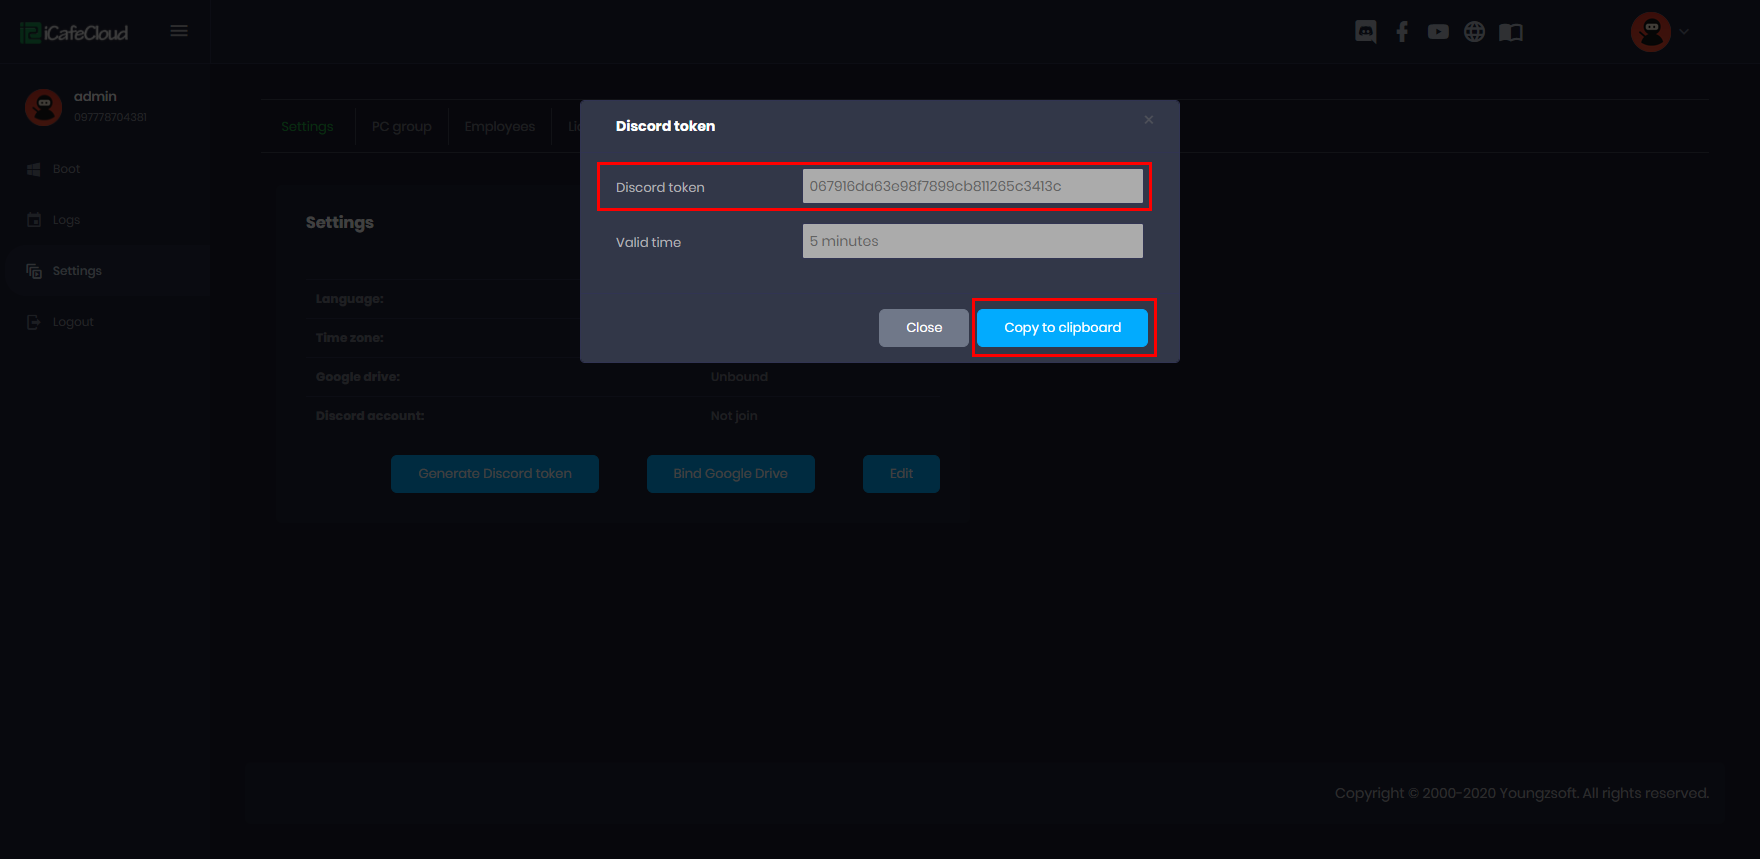Screen dimensions: 1760x859
Task: Click the Generate Discord token button
Action: pyautogui.click(x=495, y=474)
